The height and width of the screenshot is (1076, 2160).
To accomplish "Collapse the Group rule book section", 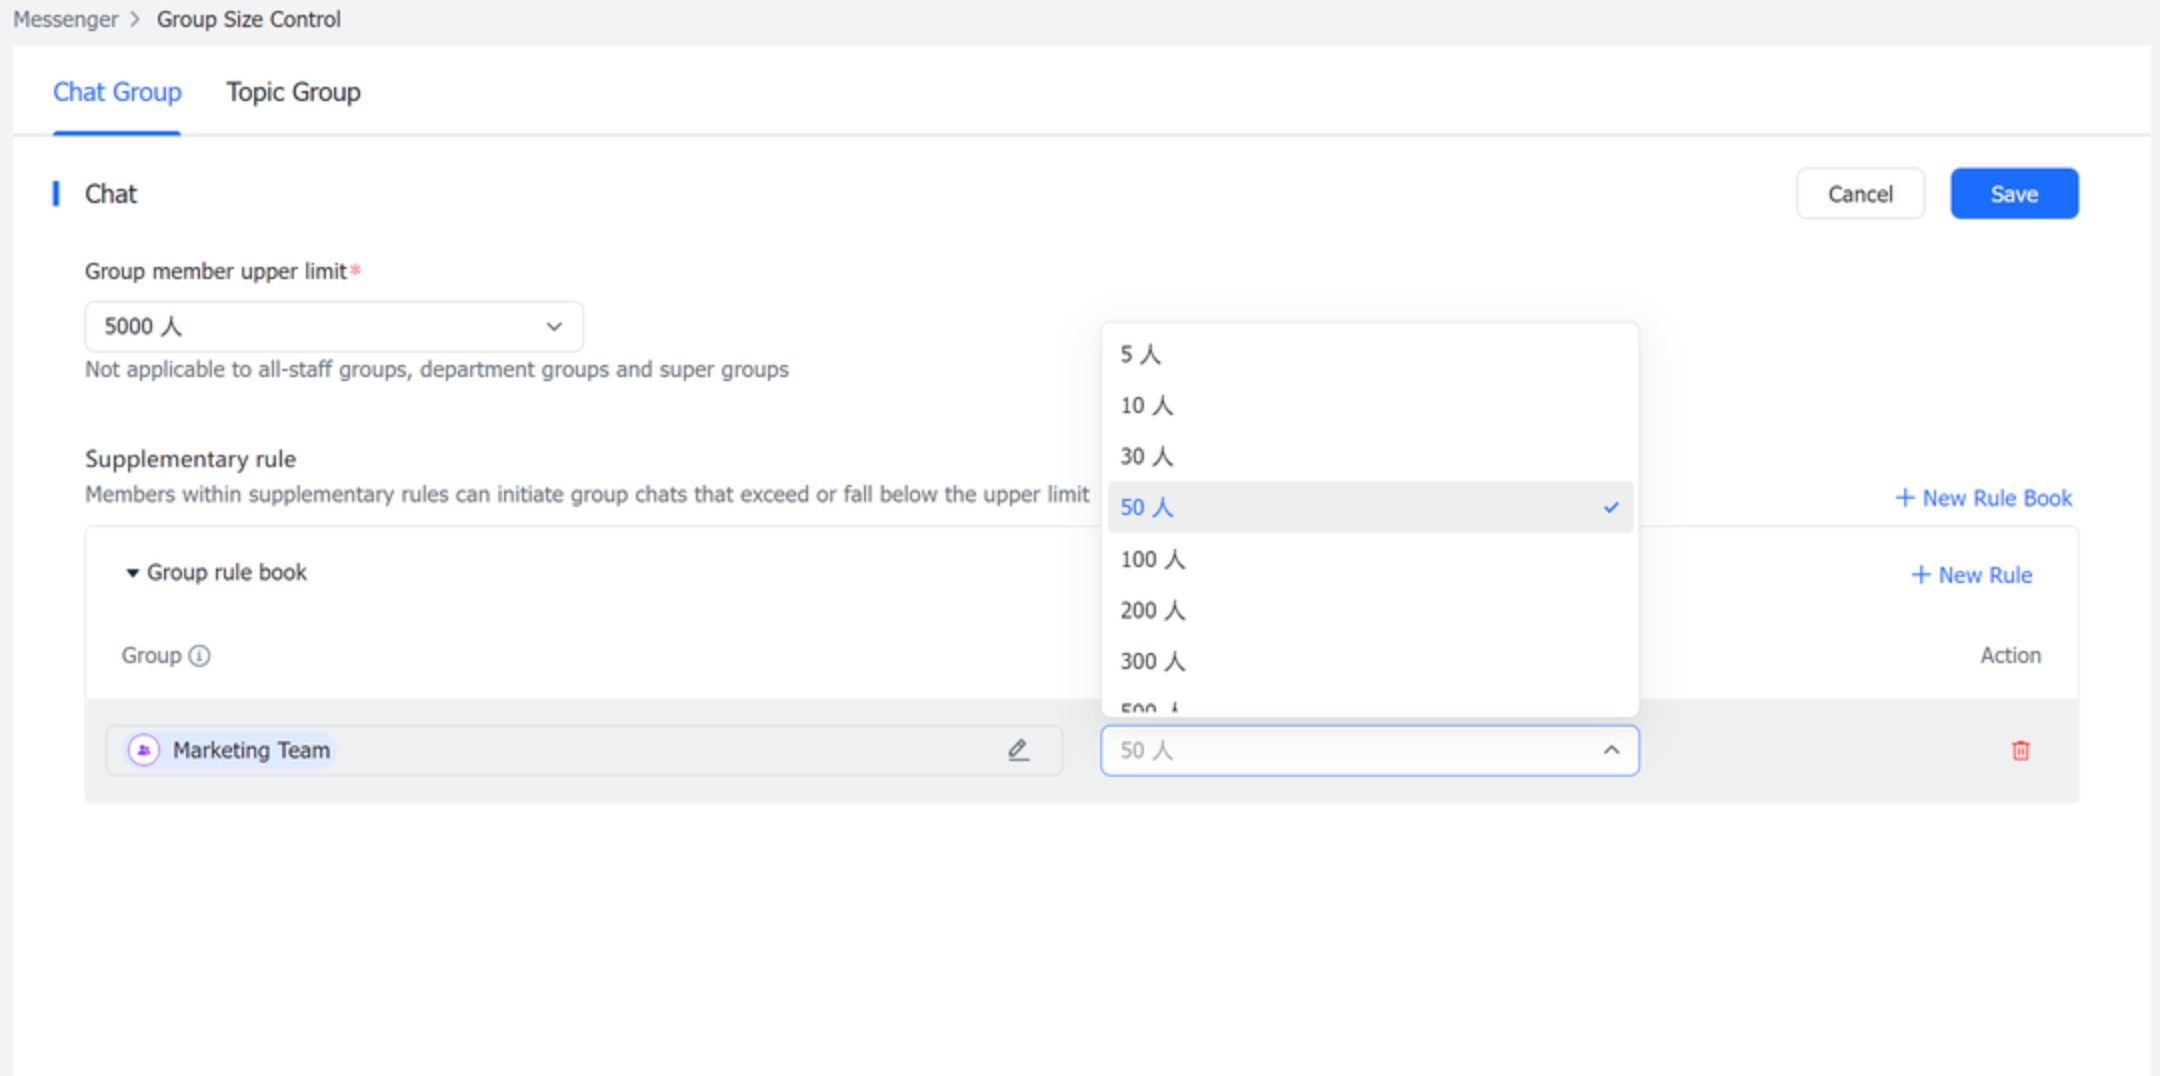I will [133, 572].
